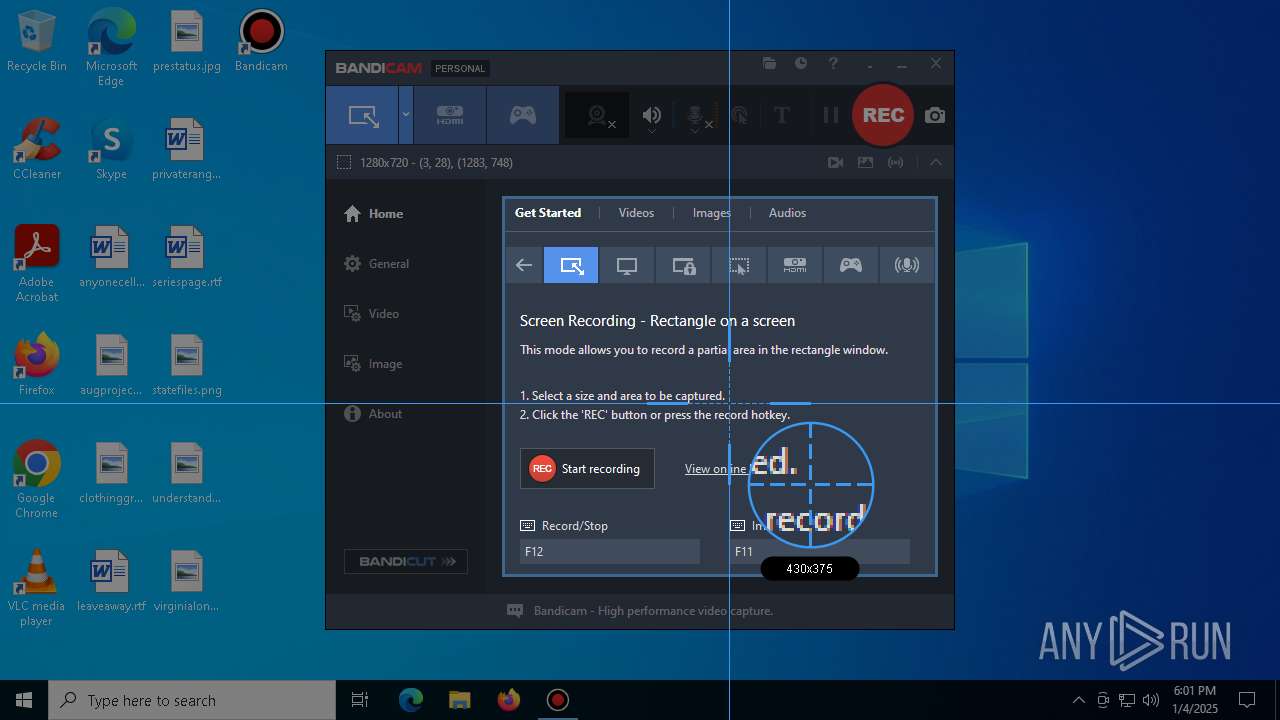Switch to Audios tab
Image resolution: width=1280 pixels, height=720 pixels.
(787, 213)
